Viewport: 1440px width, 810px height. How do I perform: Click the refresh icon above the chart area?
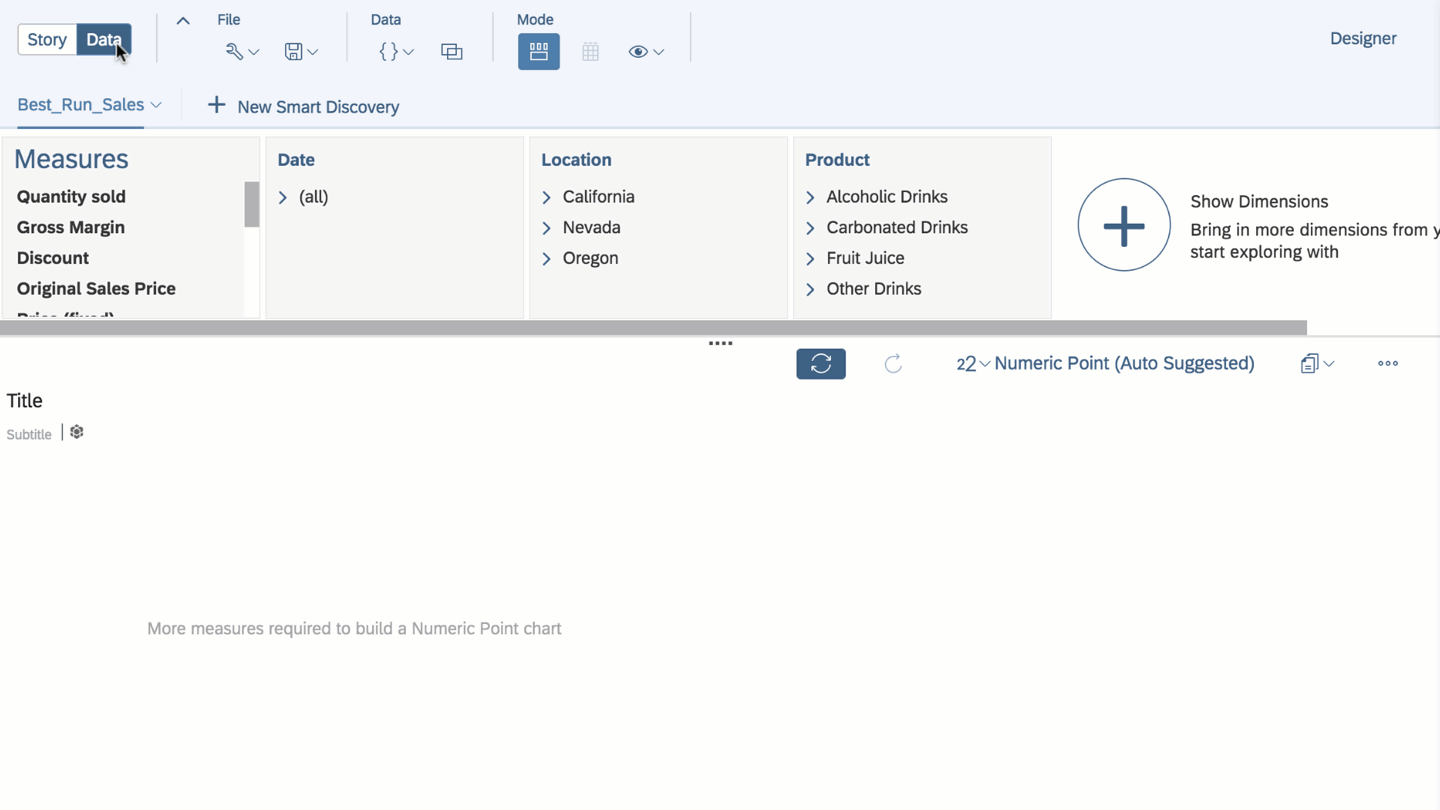[820, 363]
